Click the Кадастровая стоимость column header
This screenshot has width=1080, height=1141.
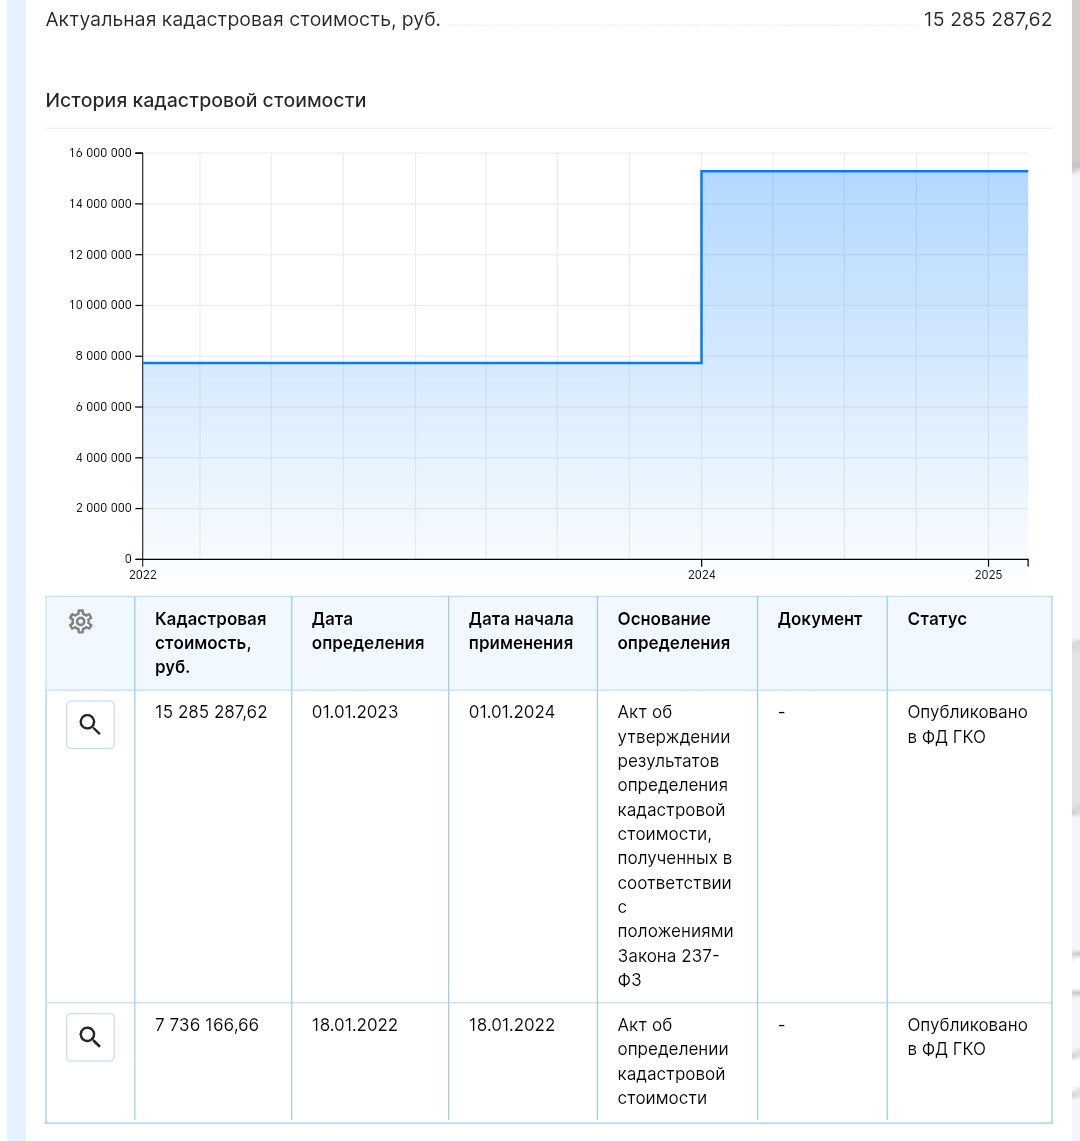[211, 643]
